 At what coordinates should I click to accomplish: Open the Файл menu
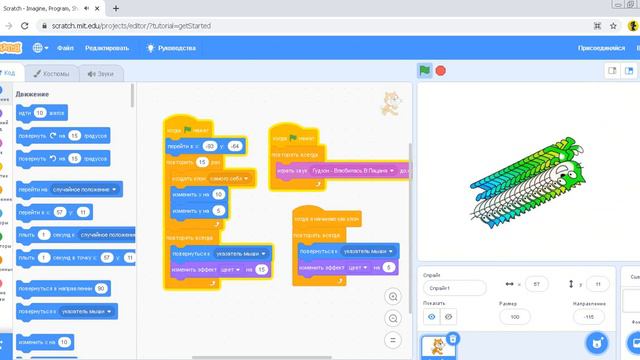pos(65,48)
